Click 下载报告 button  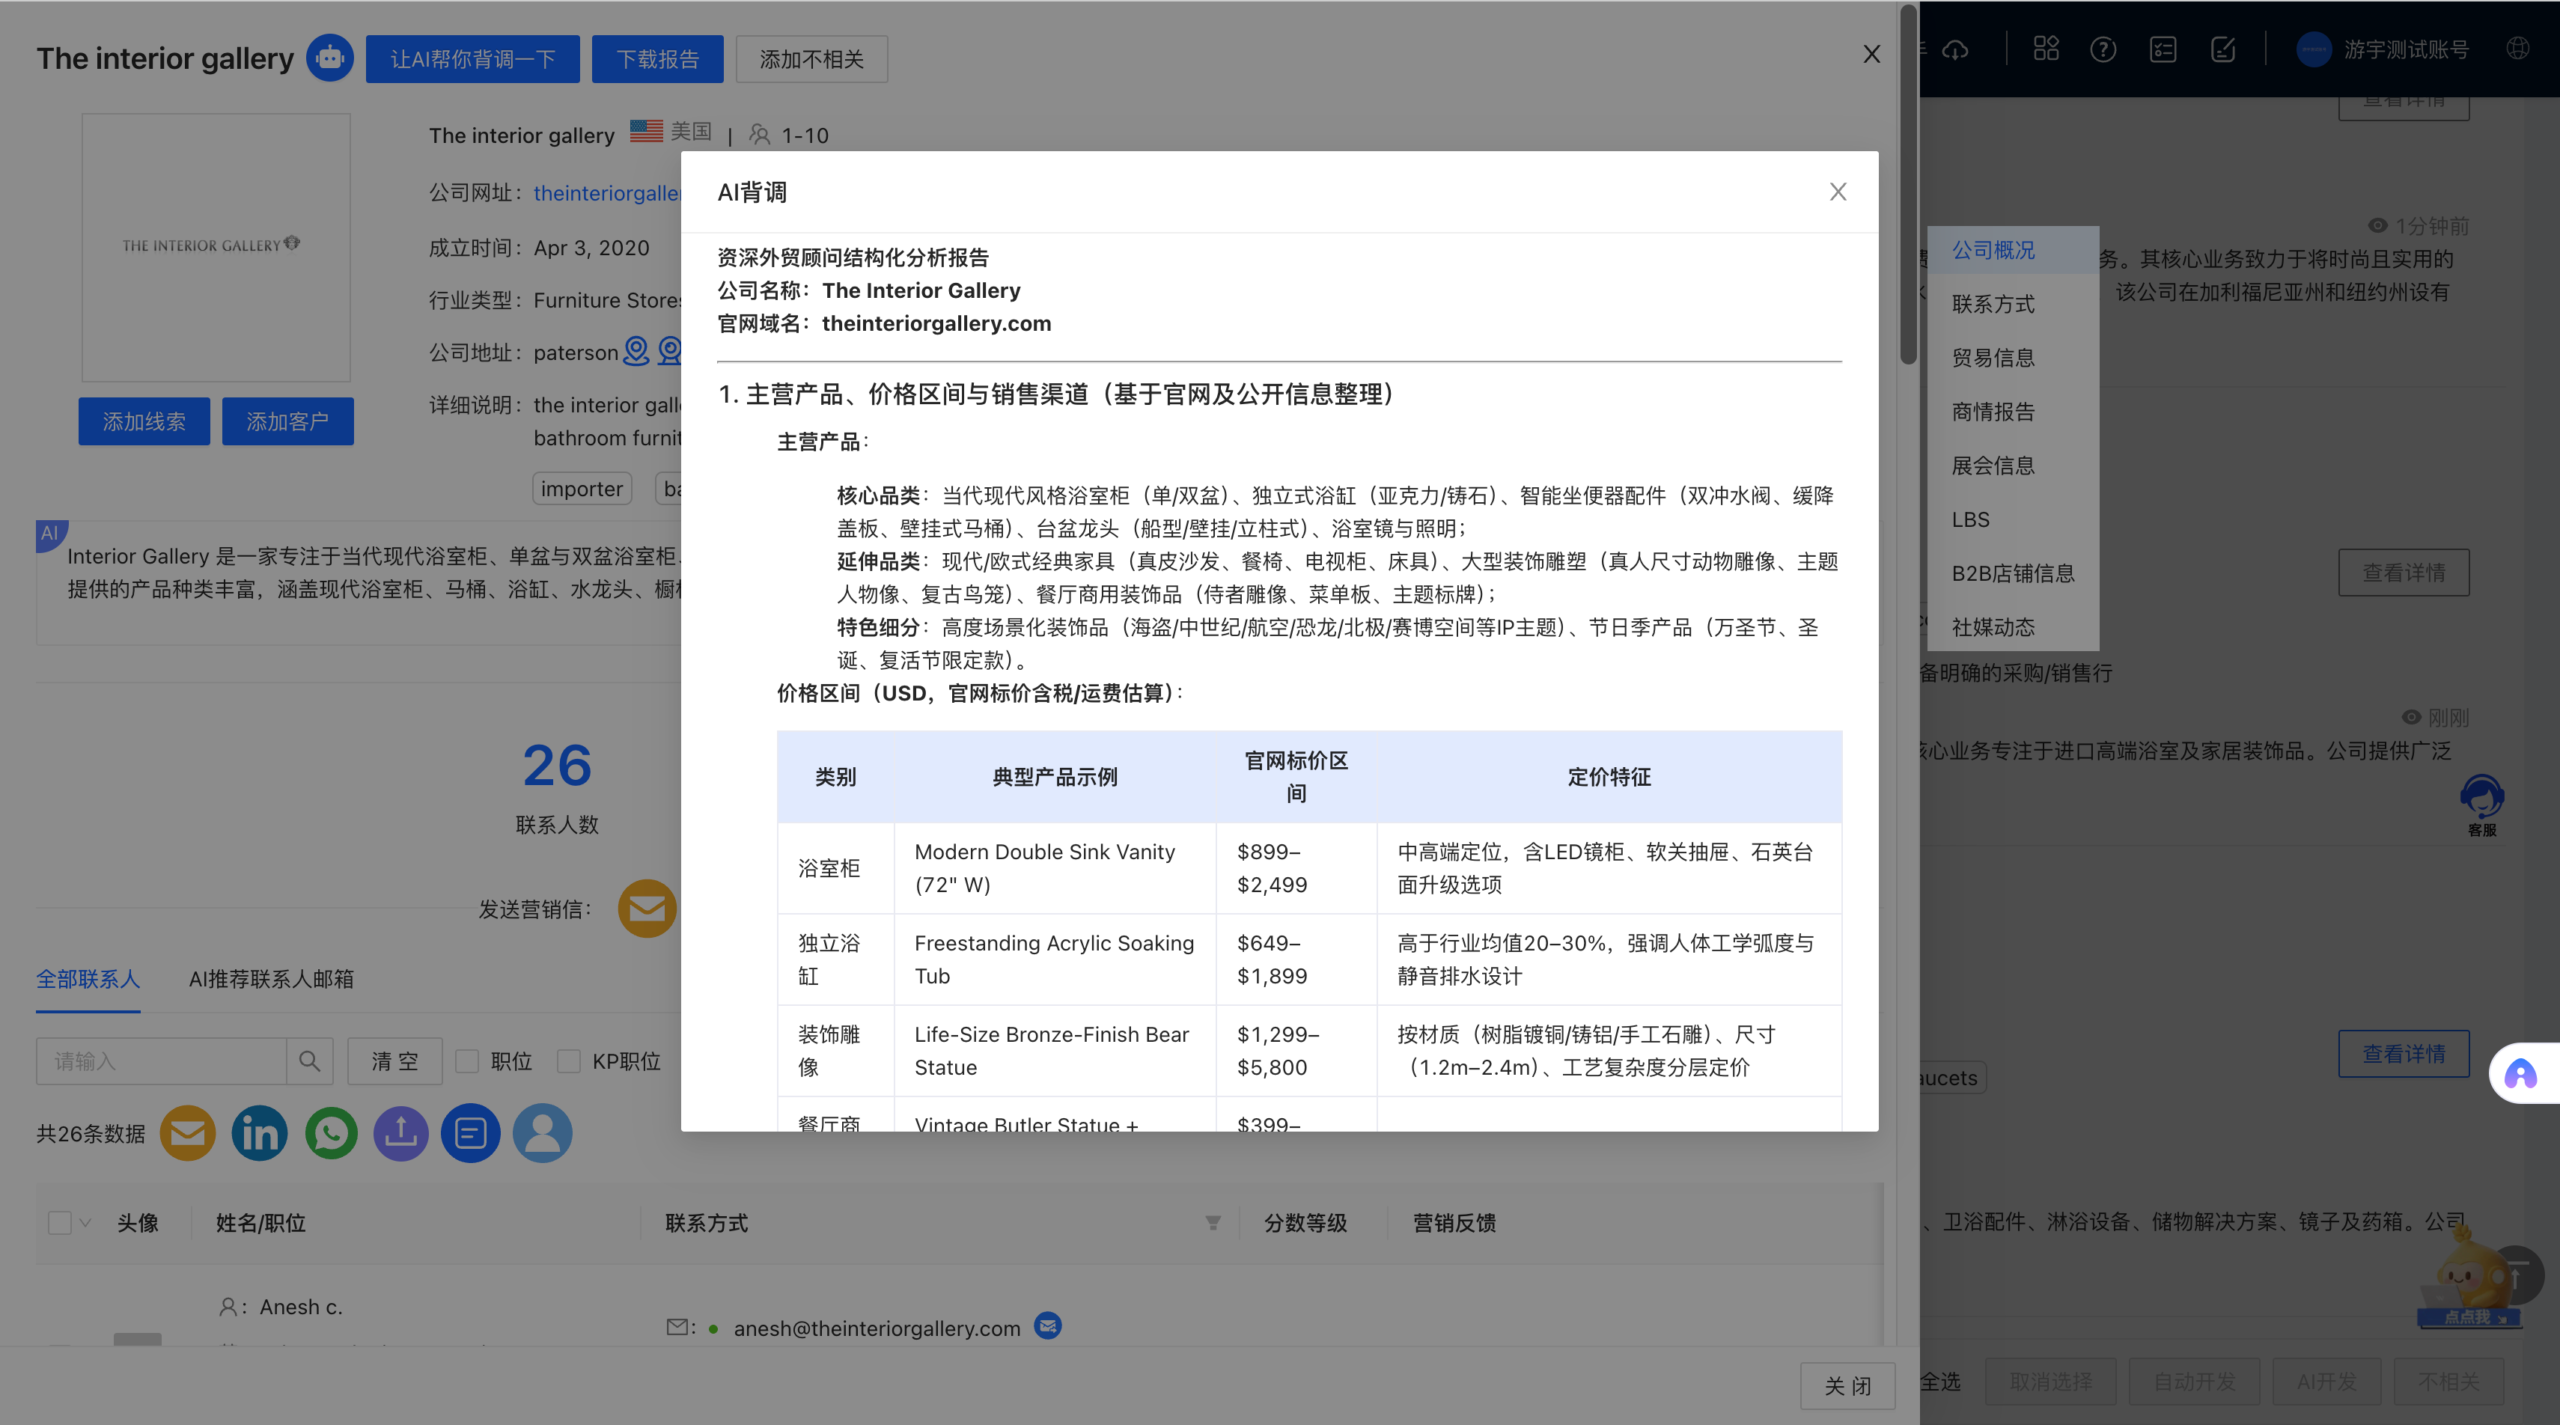pos(658,59)
